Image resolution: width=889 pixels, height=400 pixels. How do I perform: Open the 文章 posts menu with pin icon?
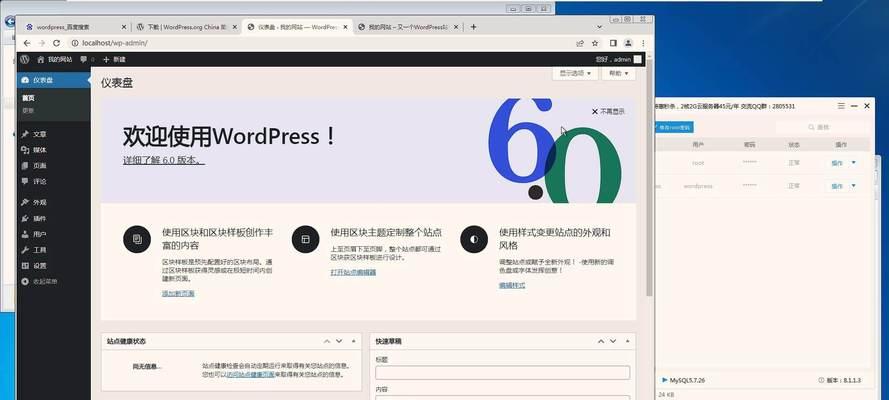click(25, 134)
